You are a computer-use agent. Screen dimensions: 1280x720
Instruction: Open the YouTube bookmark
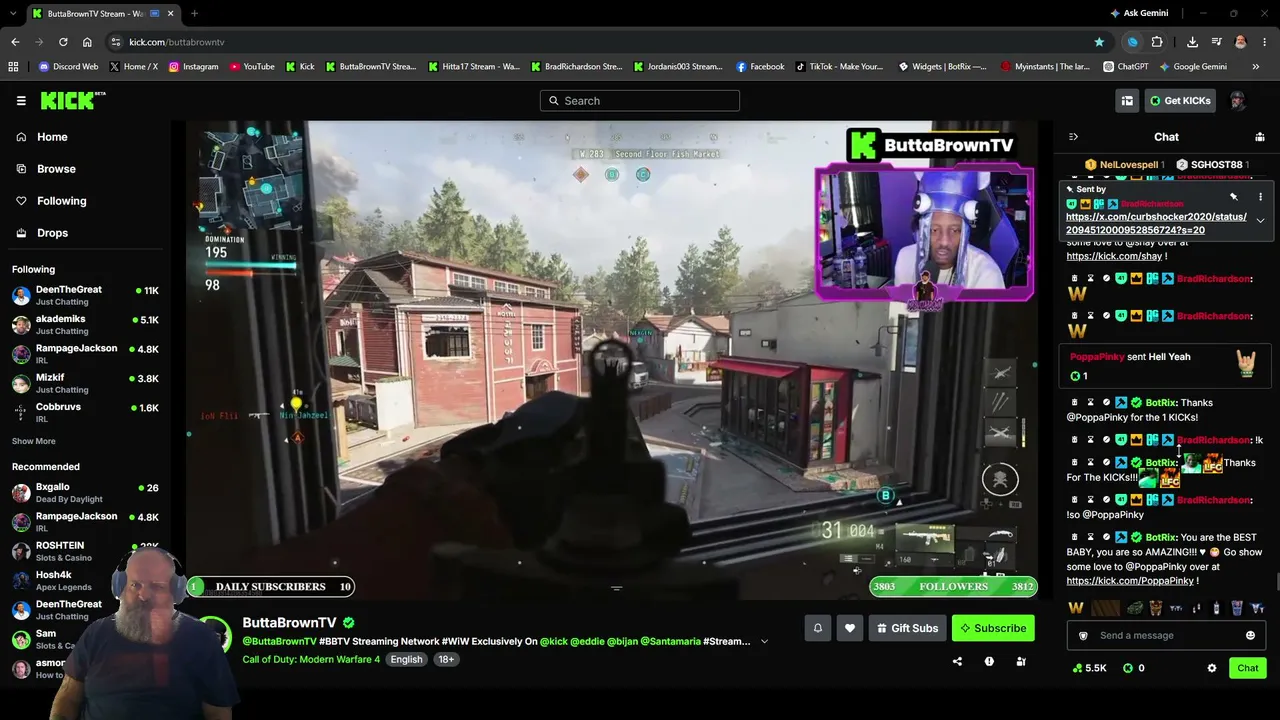pos(252,67)
